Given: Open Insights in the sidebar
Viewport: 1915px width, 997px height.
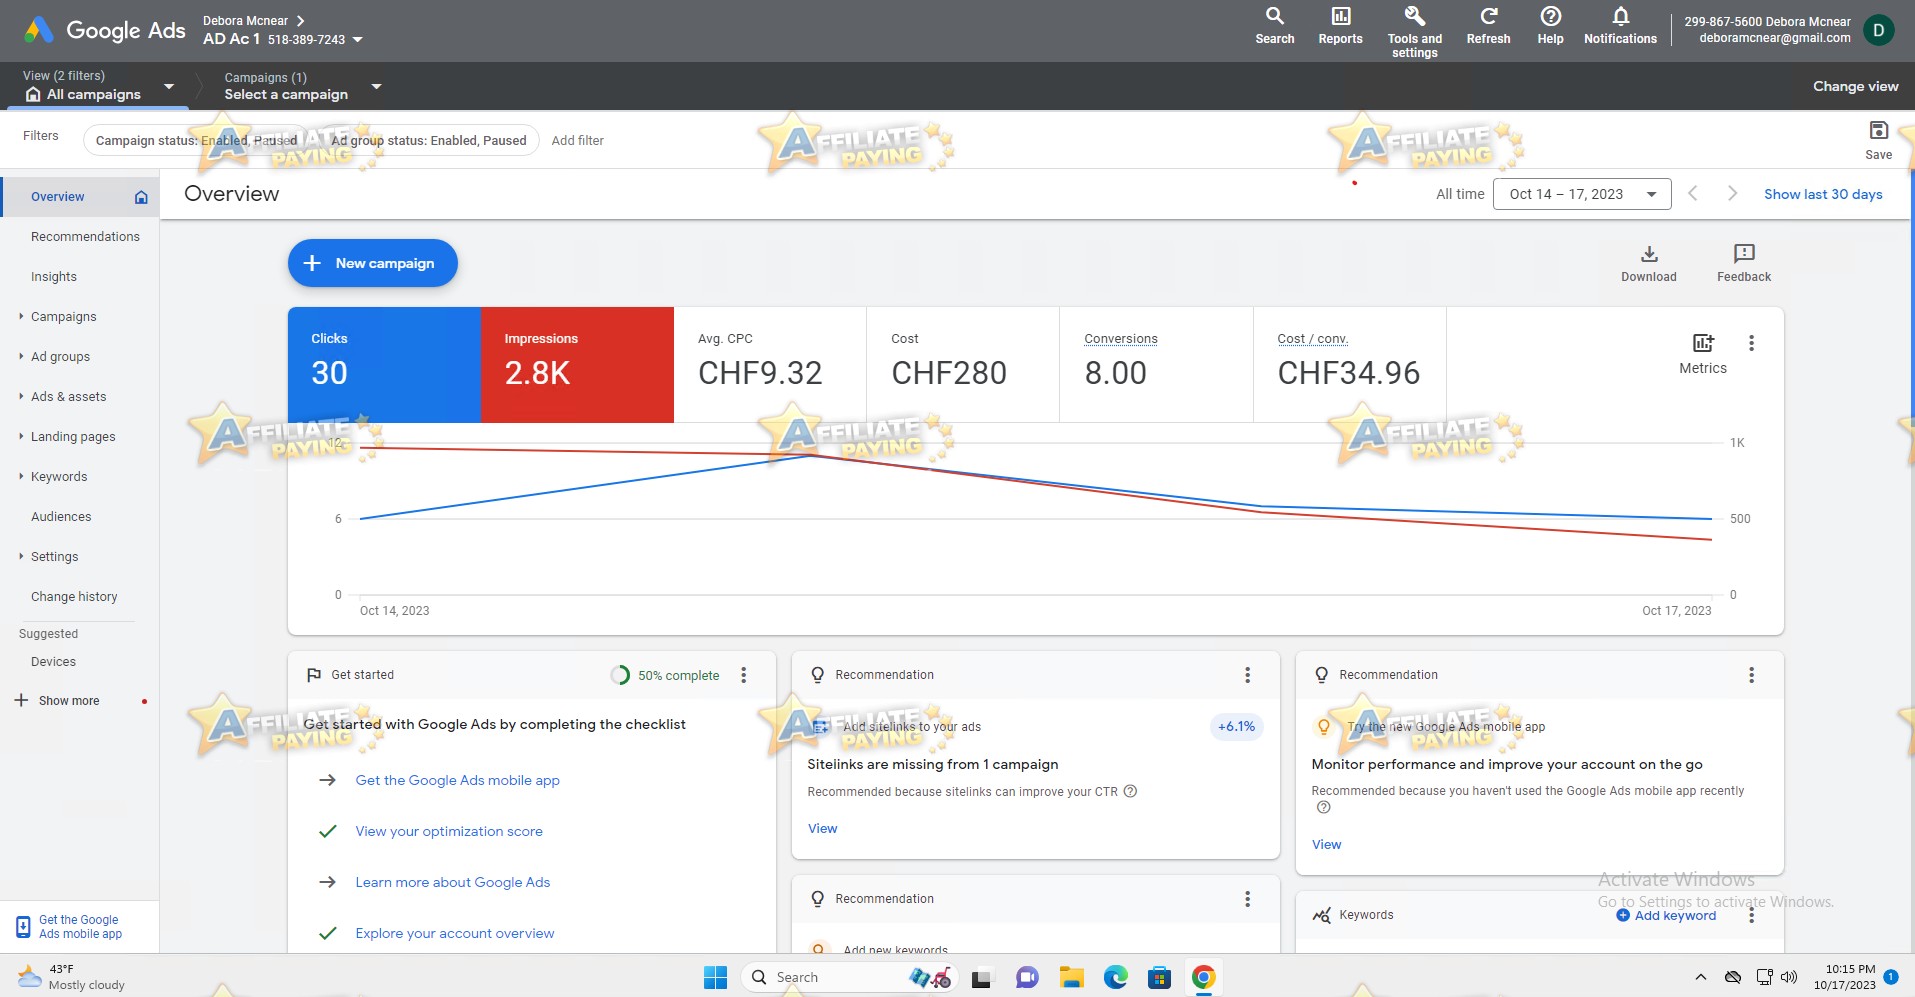Looking at the screenshot, I should click(x=54, y=277).
